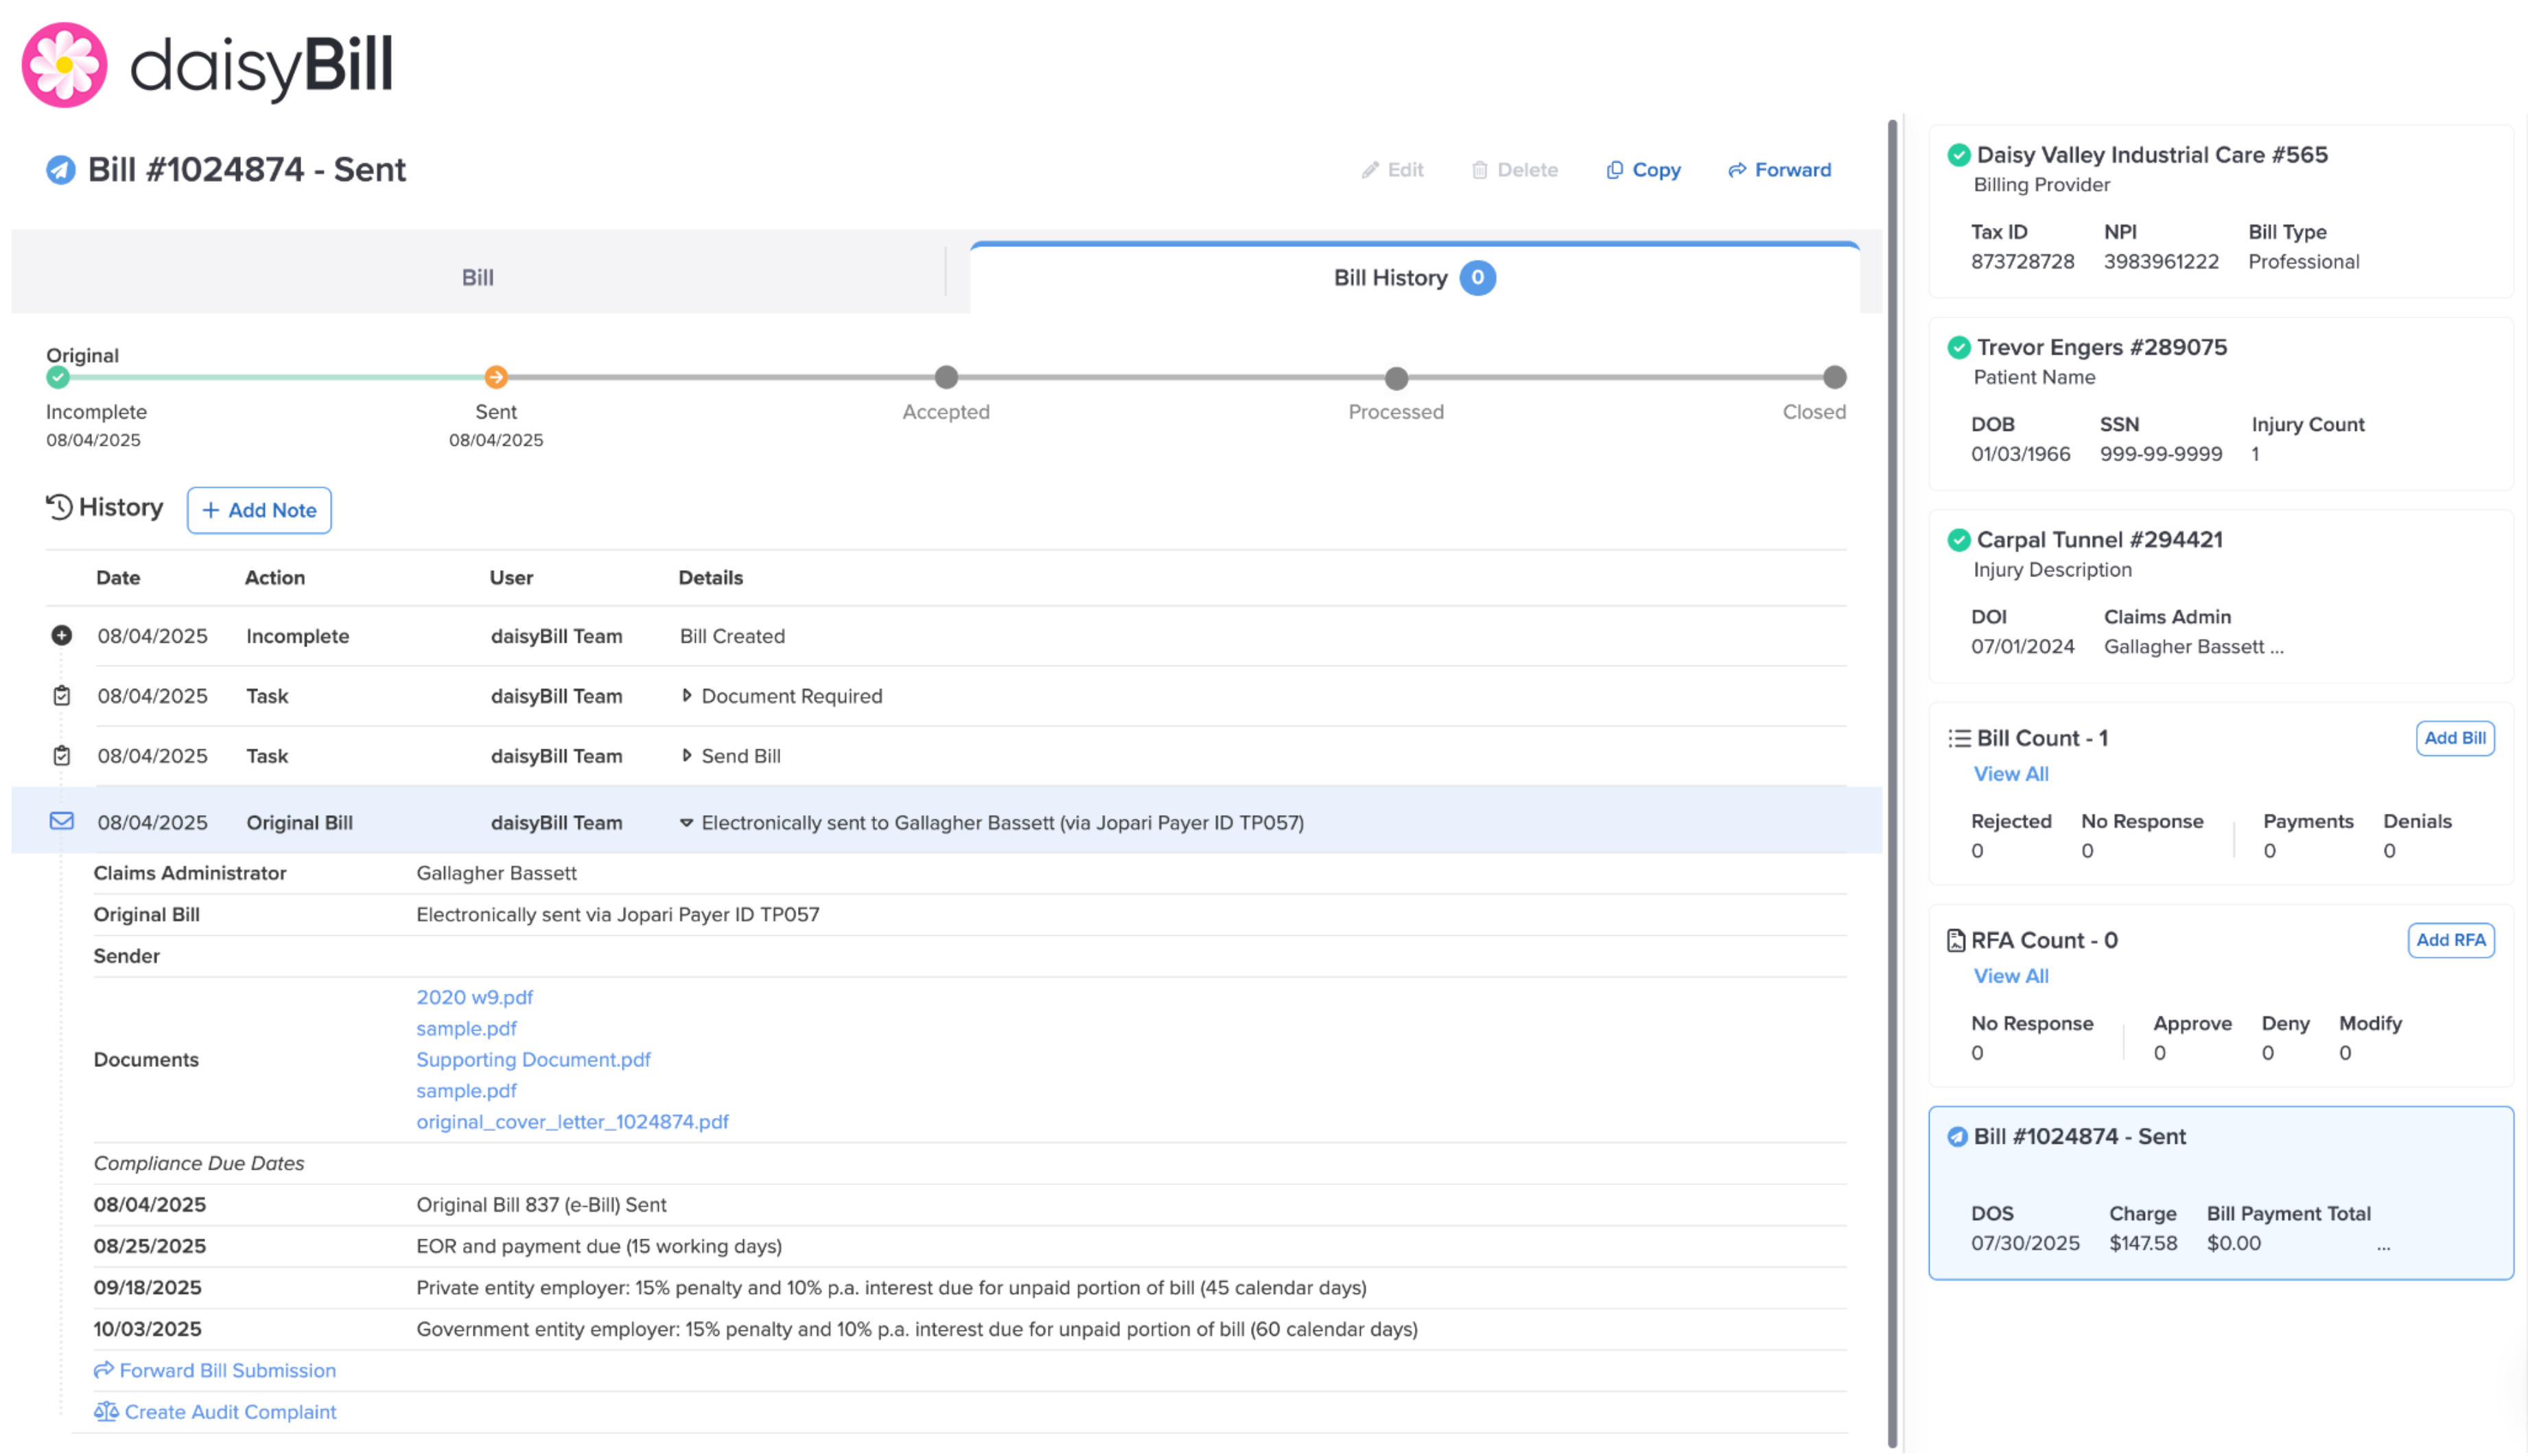
Task: Click the Forward arrow icon in header
Action: click(1737, 170)
